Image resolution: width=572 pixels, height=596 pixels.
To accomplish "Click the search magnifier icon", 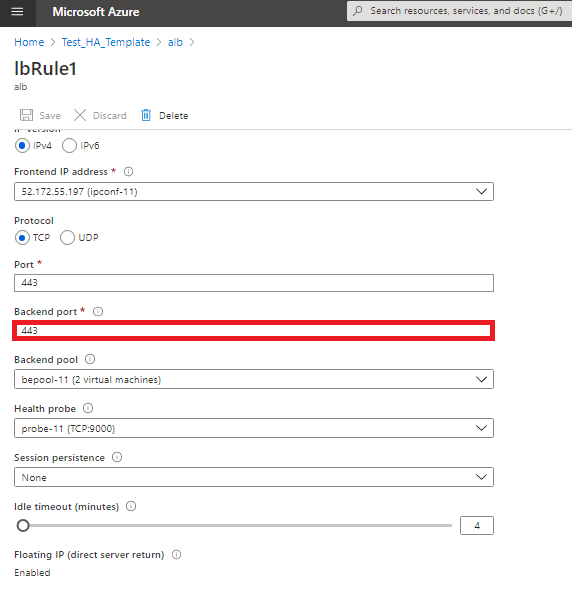I will click(358, 11).
